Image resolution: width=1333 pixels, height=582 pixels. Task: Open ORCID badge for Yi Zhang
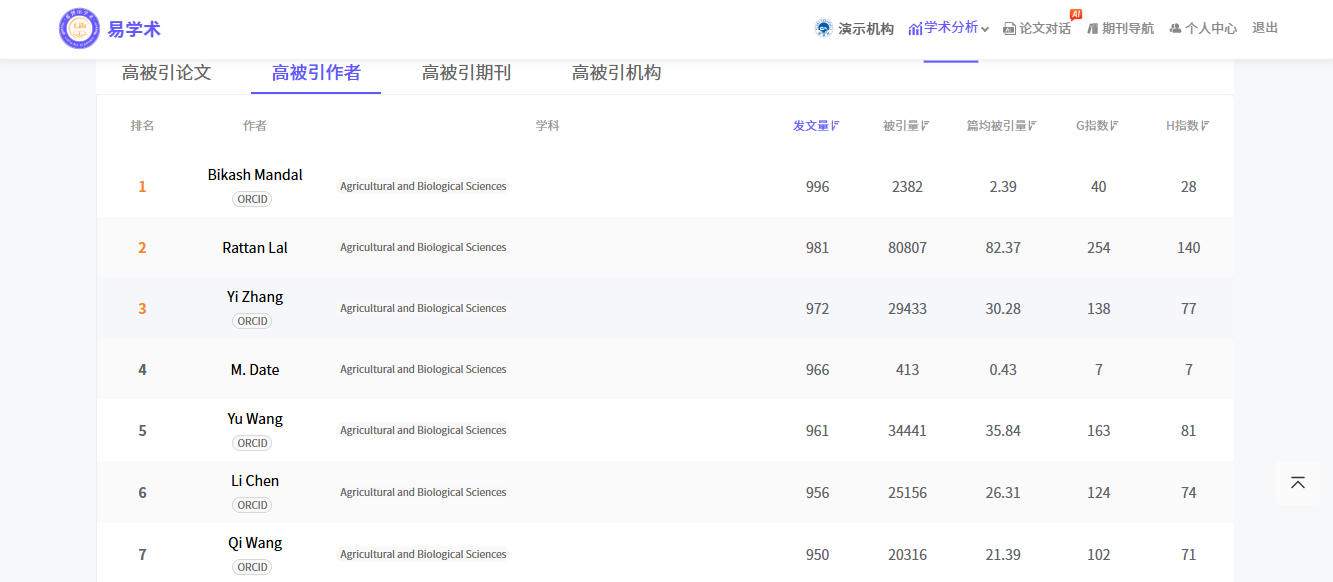coord(252,321)
